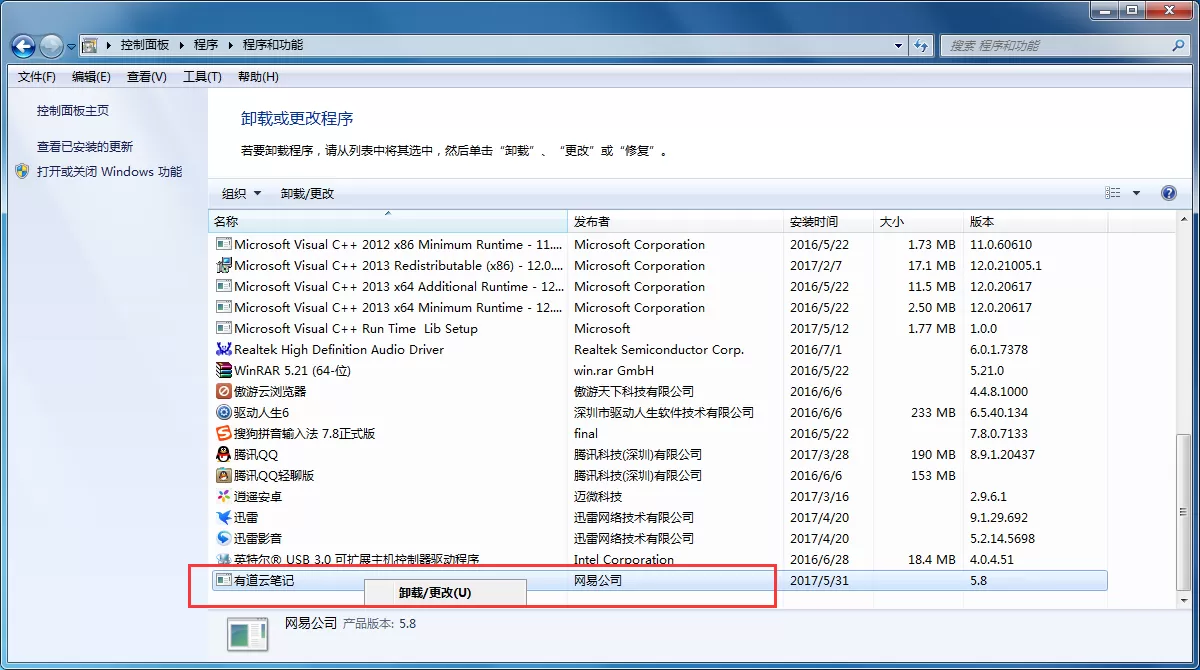Click the WinRAR 5.21 books icon
The width and height of the screenshot is (1200, 670).
pos(224,370)
